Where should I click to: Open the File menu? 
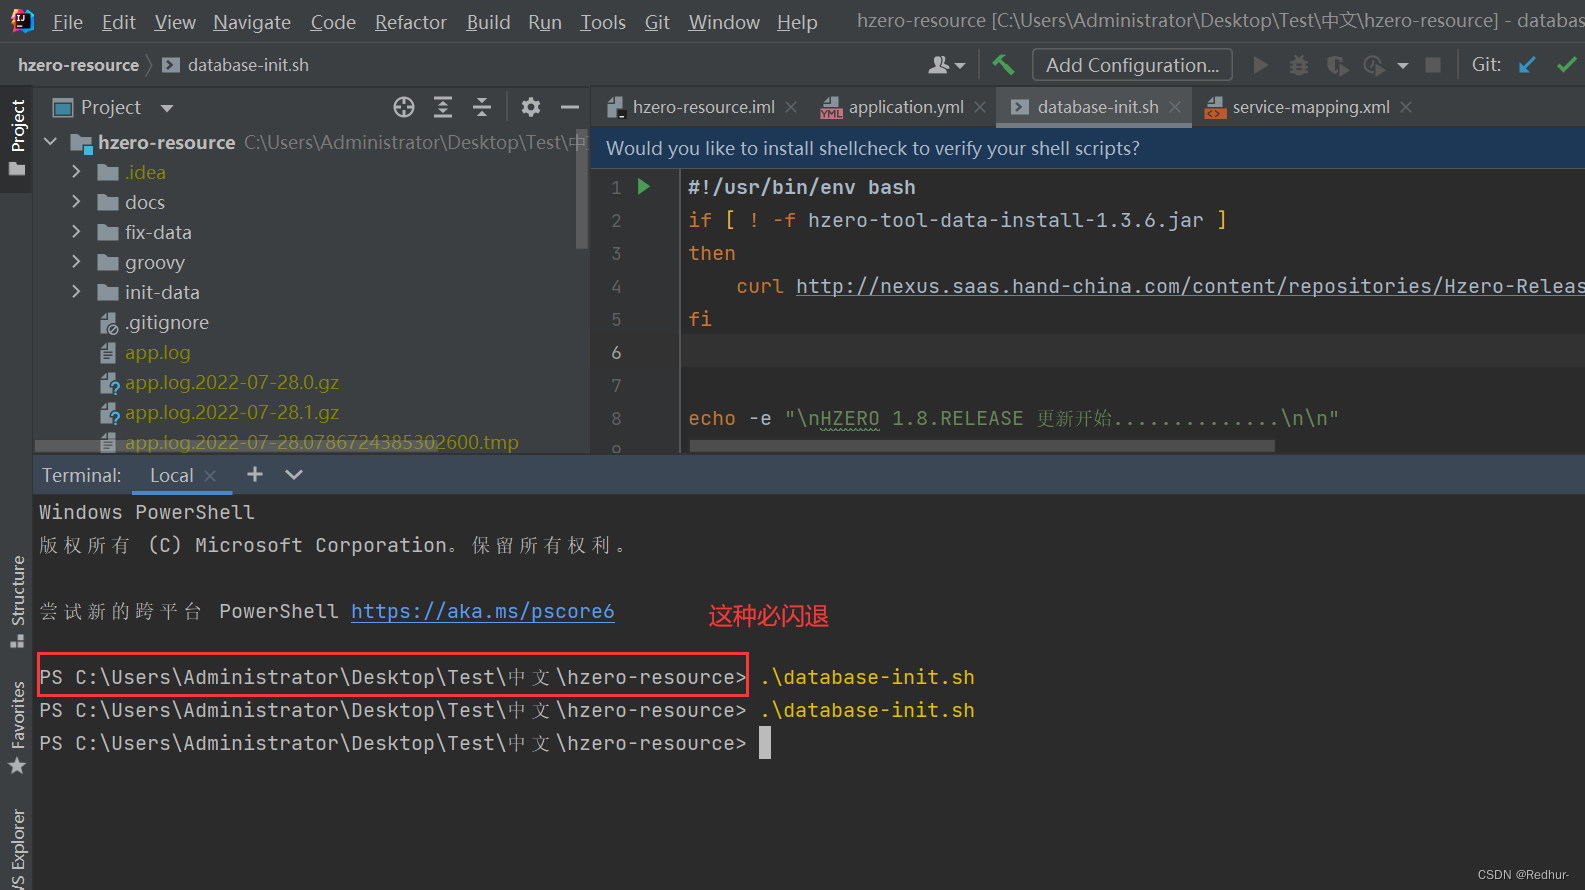click(67, 22)
